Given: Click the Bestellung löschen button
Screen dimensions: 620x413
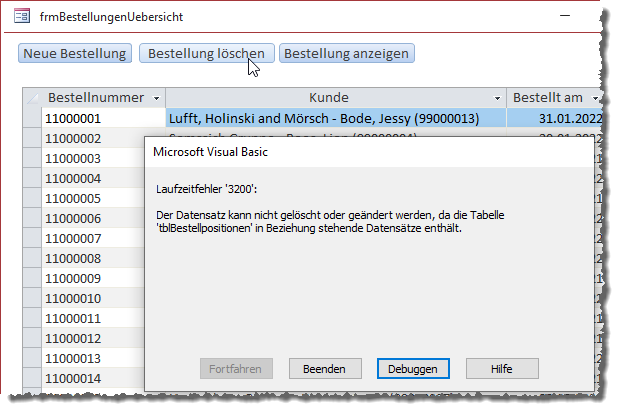Looking at the screenshot, I should [x=206, y=53].
